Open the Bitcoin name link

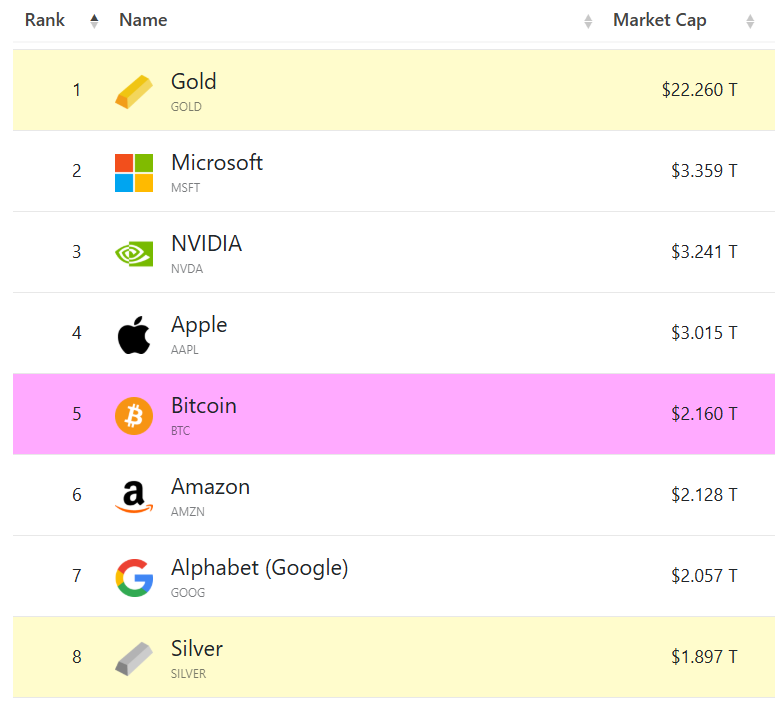click(x=204, y=406)
